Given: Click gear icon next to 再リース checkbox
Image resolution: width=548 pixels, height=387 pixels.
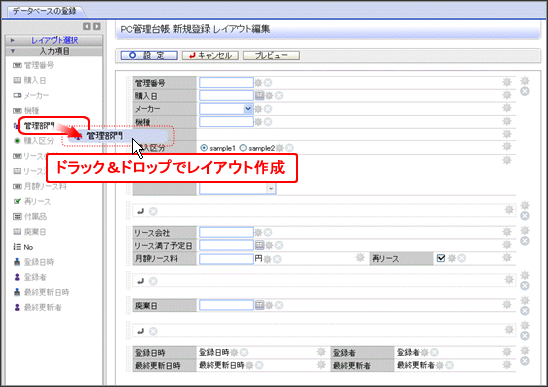Looking at the screenshot, I should pyautogui.click(x=452, y=258).
